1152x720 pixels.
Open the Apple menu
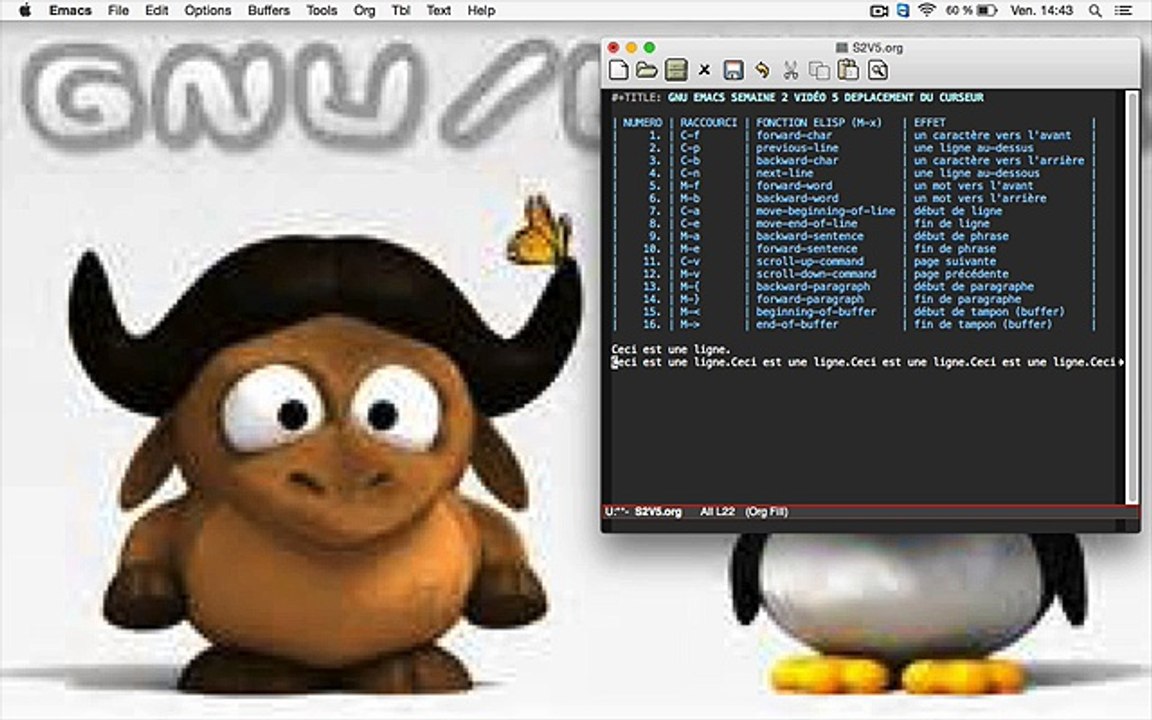[24, 10]
